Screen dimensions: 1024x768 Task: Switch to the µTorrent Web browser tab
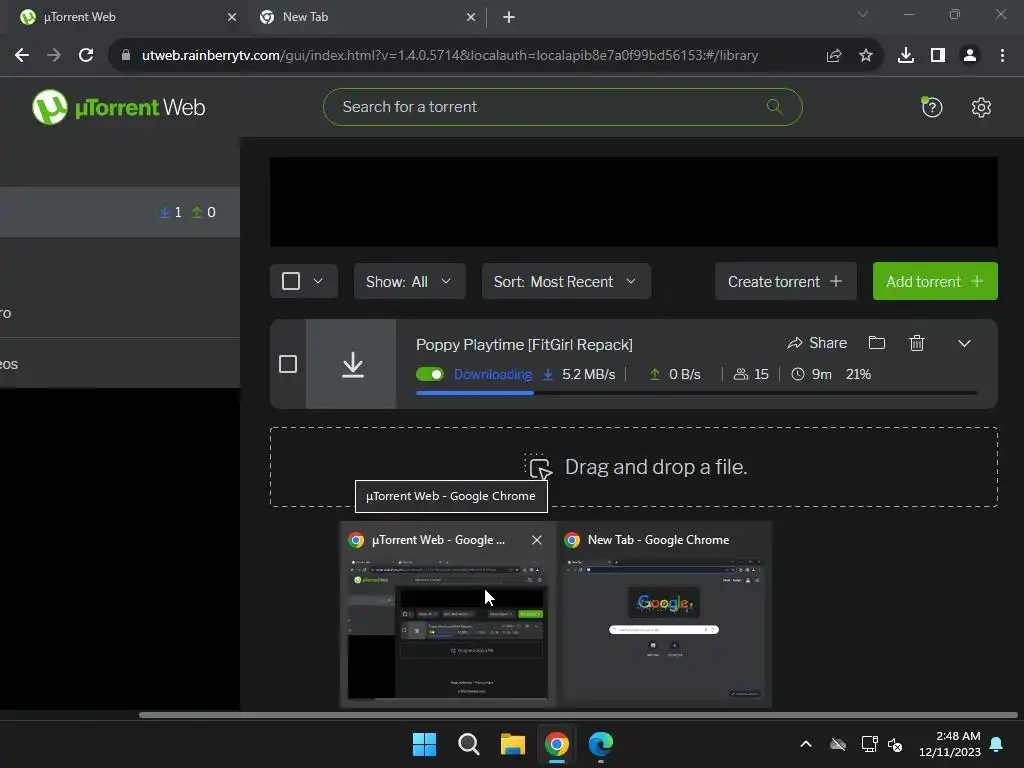click(124, 18)
